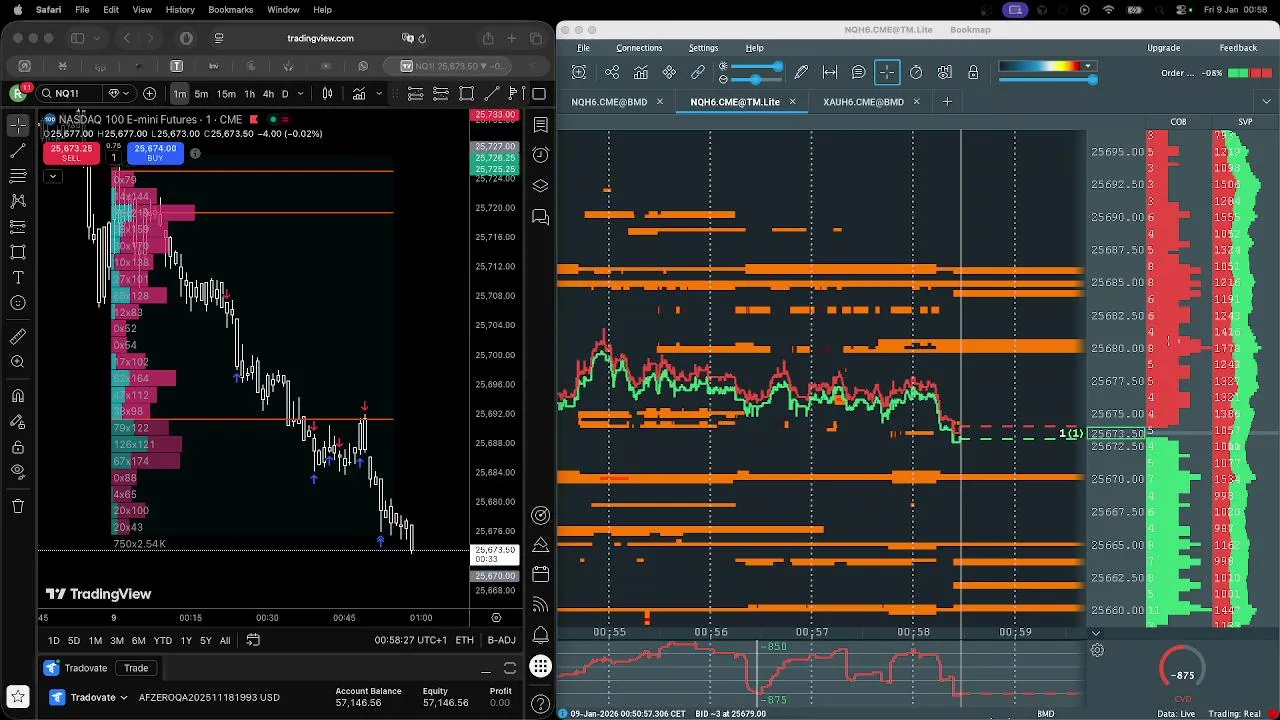Open the Fibonacci tools in TradingView sidebar
This screenshot has height=720, width=1280.
18,176
